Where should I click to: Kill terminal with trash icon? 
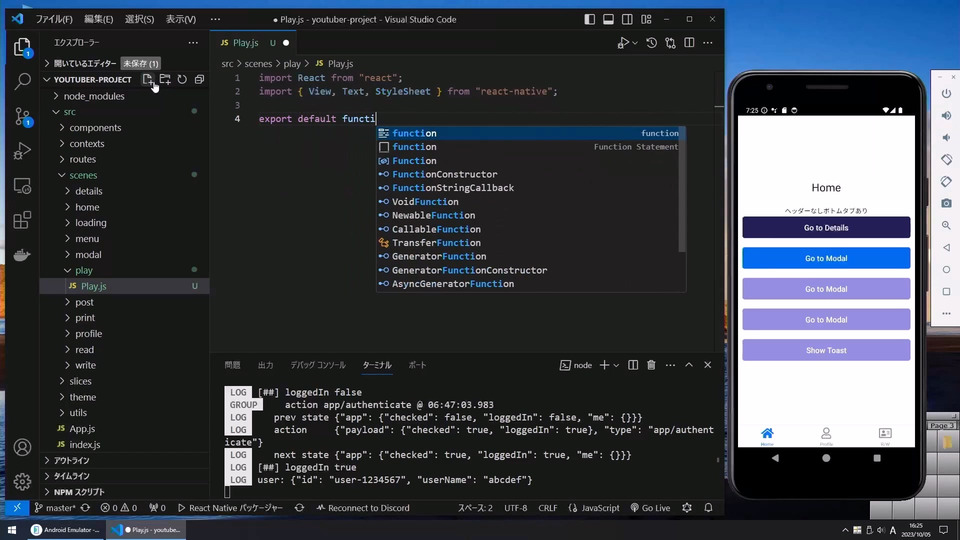(x=651, y=365)
